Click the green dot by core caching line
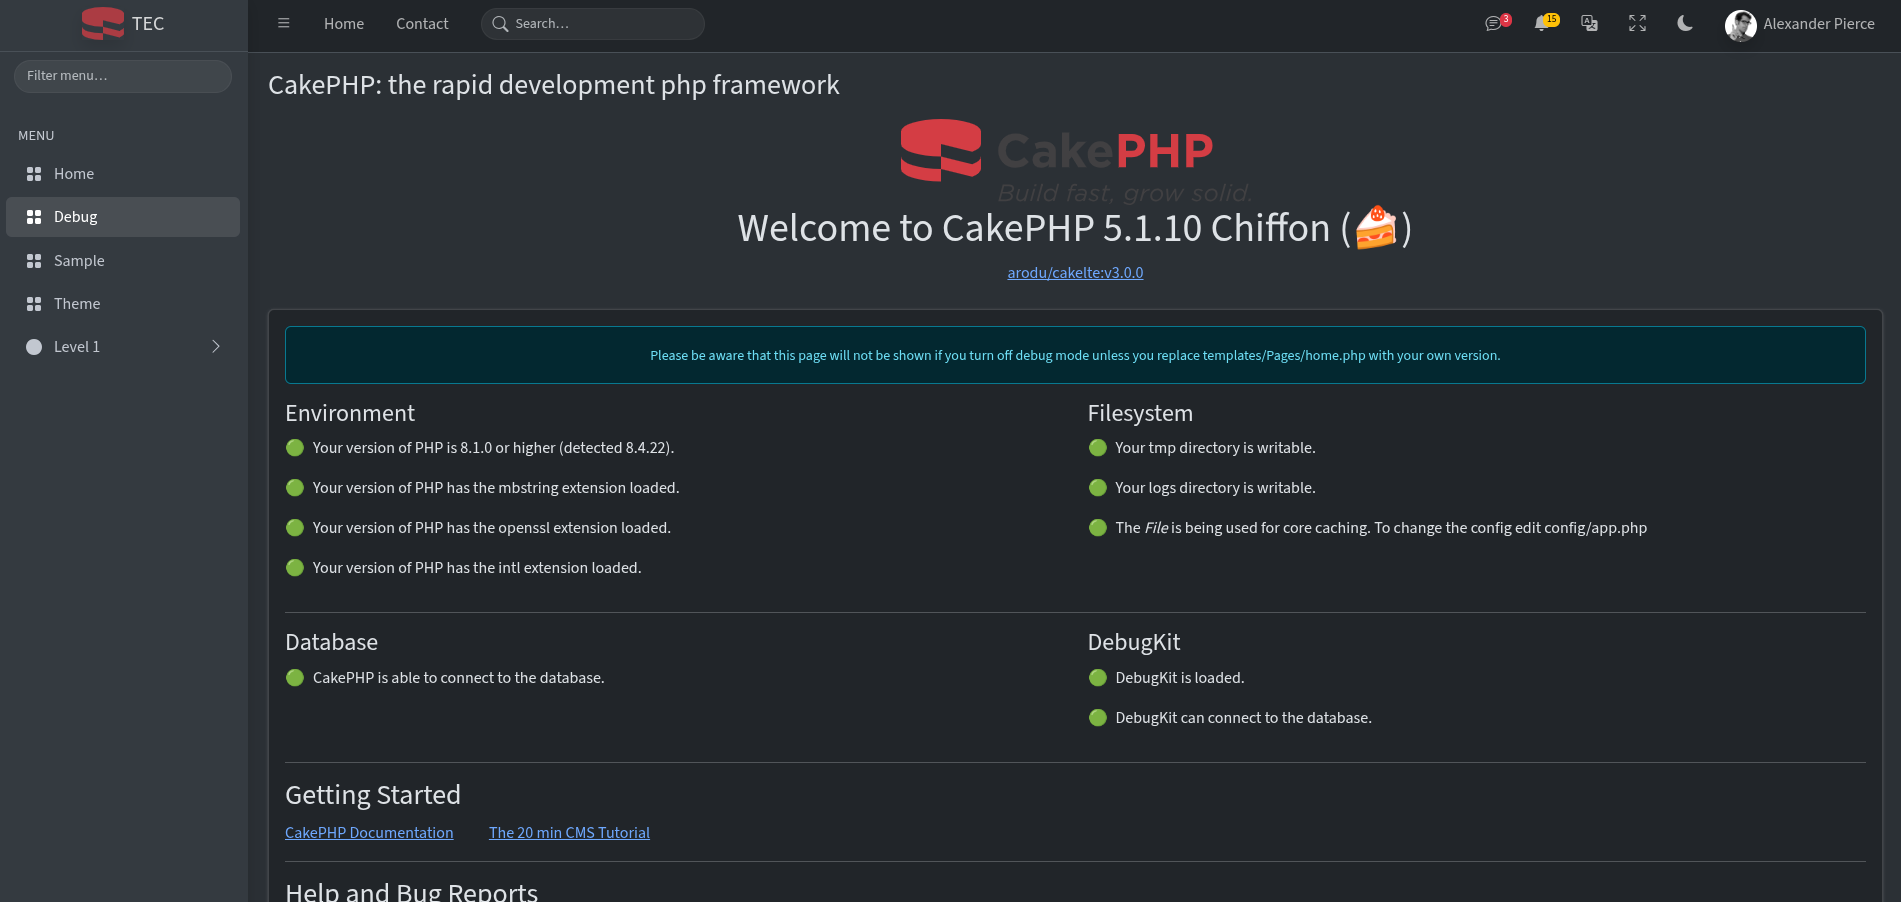This screenshot has height=902, width=1901. 1098,528
